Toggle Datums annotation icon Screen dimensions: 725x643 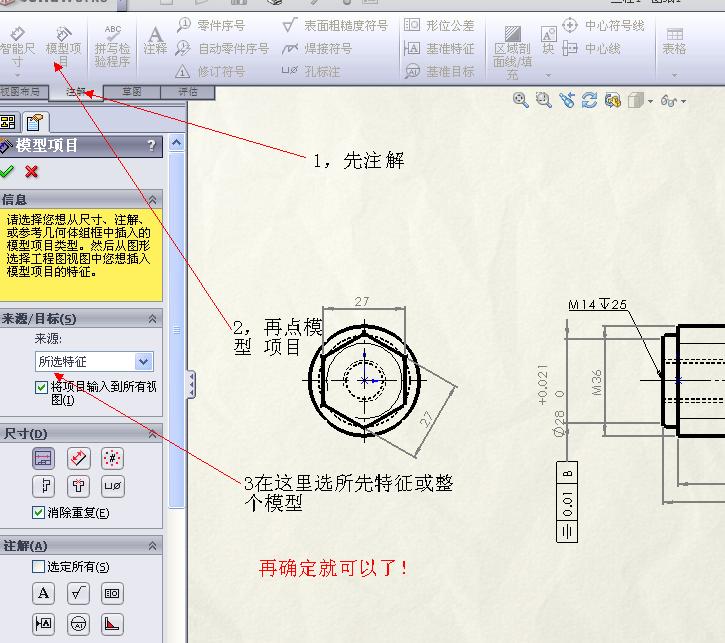tap(43, 624)
